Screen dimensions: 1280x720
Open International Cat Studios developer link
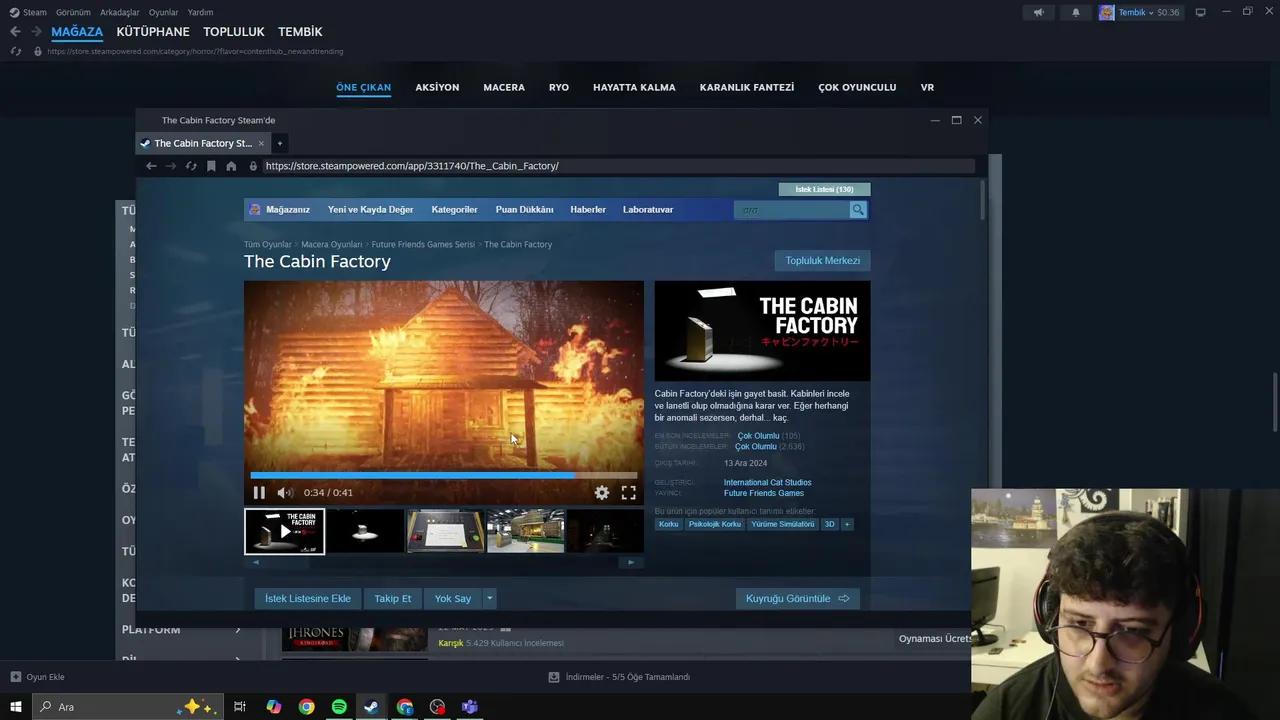[768, 482]
